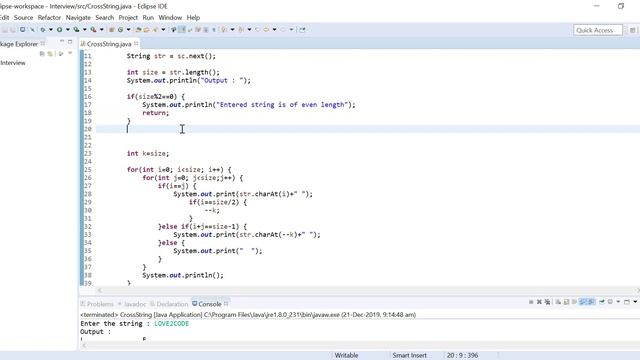Viewport: 640px width, 360px height.
Task: Select Interview project in Package Explorer
Action: [x=13, y=63]
